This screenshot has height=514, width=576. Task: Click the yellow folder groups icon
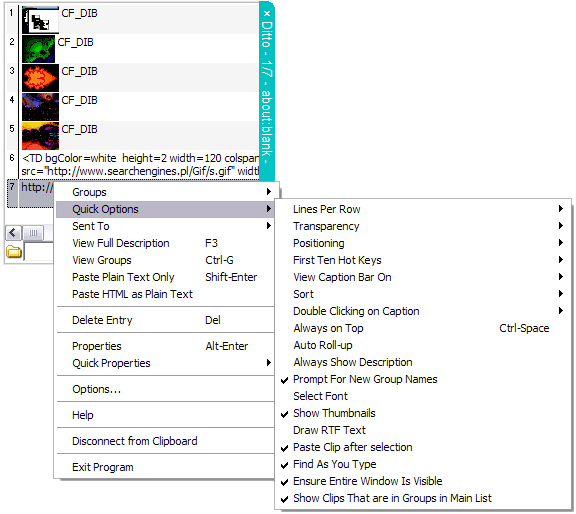pos(14,251)
